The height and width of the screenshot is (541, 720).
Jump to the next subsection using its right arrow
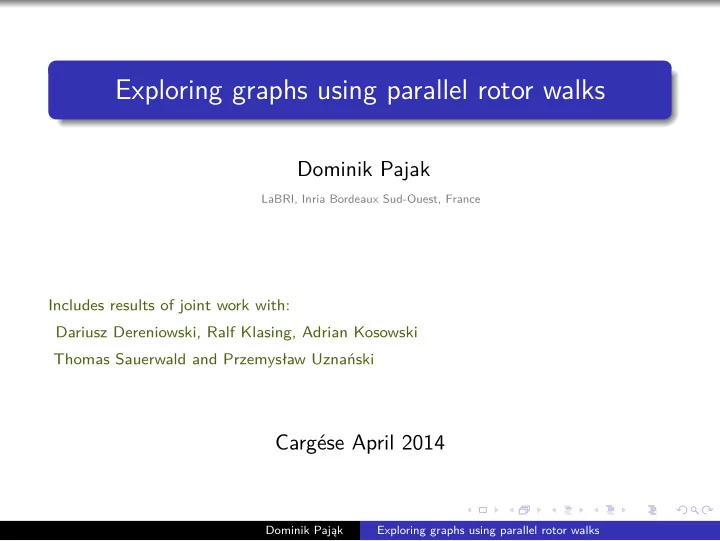pyautogui.click(x=581, y=510)
